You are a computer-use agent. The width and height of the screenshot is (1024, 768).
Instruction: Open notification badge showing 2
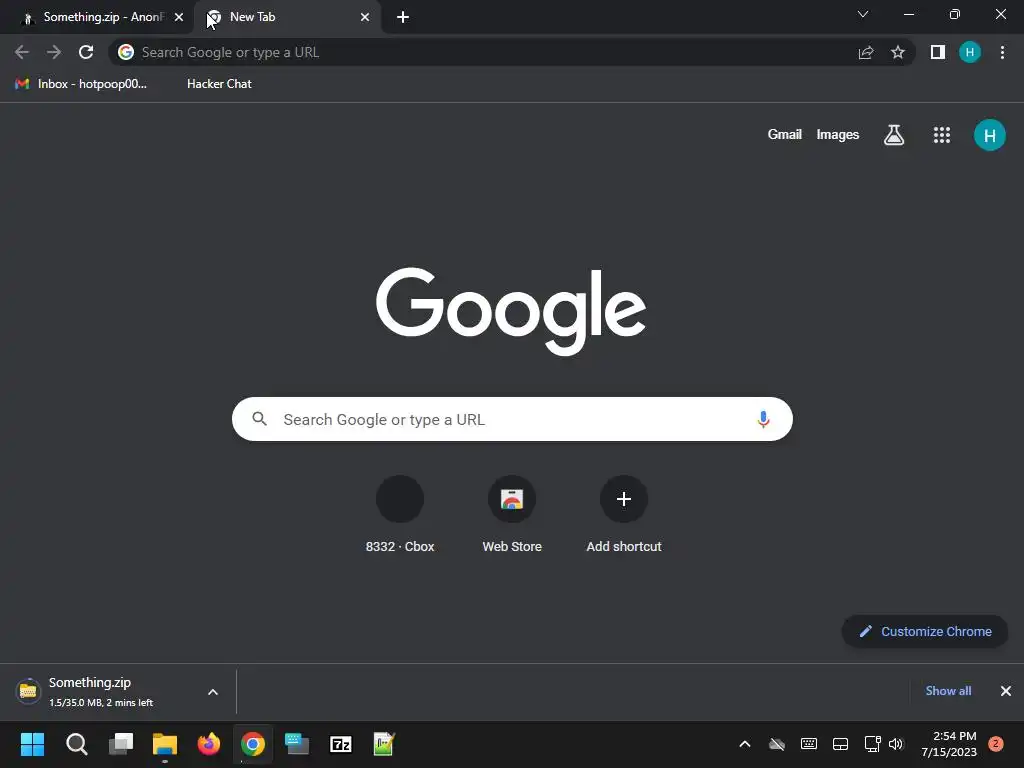(x=996, y=744)
